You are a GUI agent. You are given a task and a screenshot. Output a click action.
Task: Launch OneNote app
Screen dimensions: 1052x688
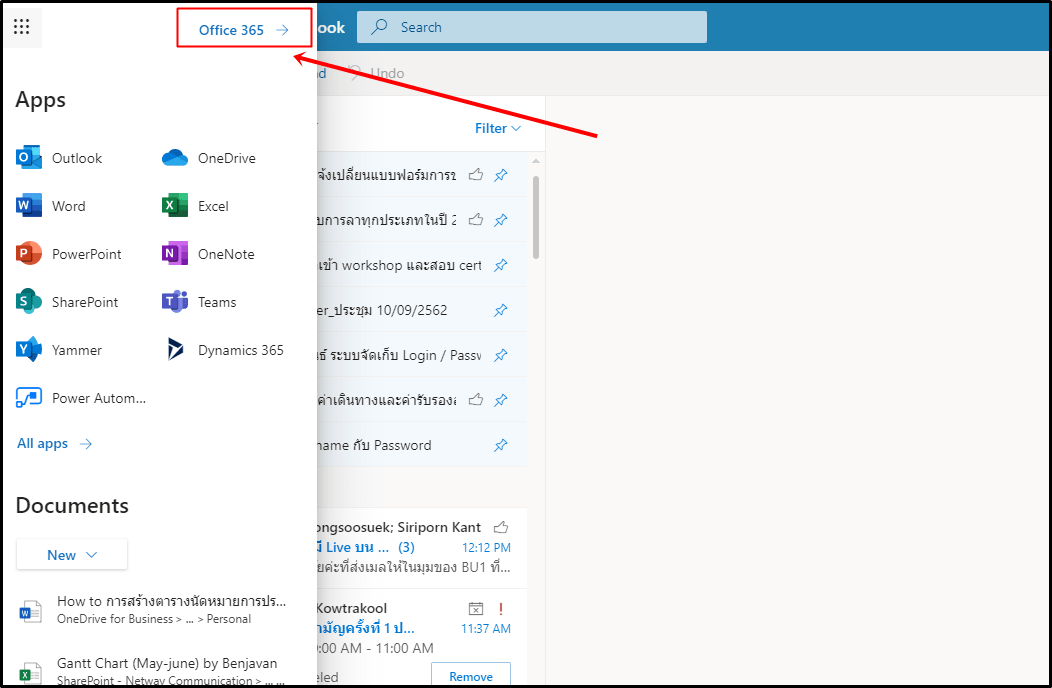coord(208,254)
